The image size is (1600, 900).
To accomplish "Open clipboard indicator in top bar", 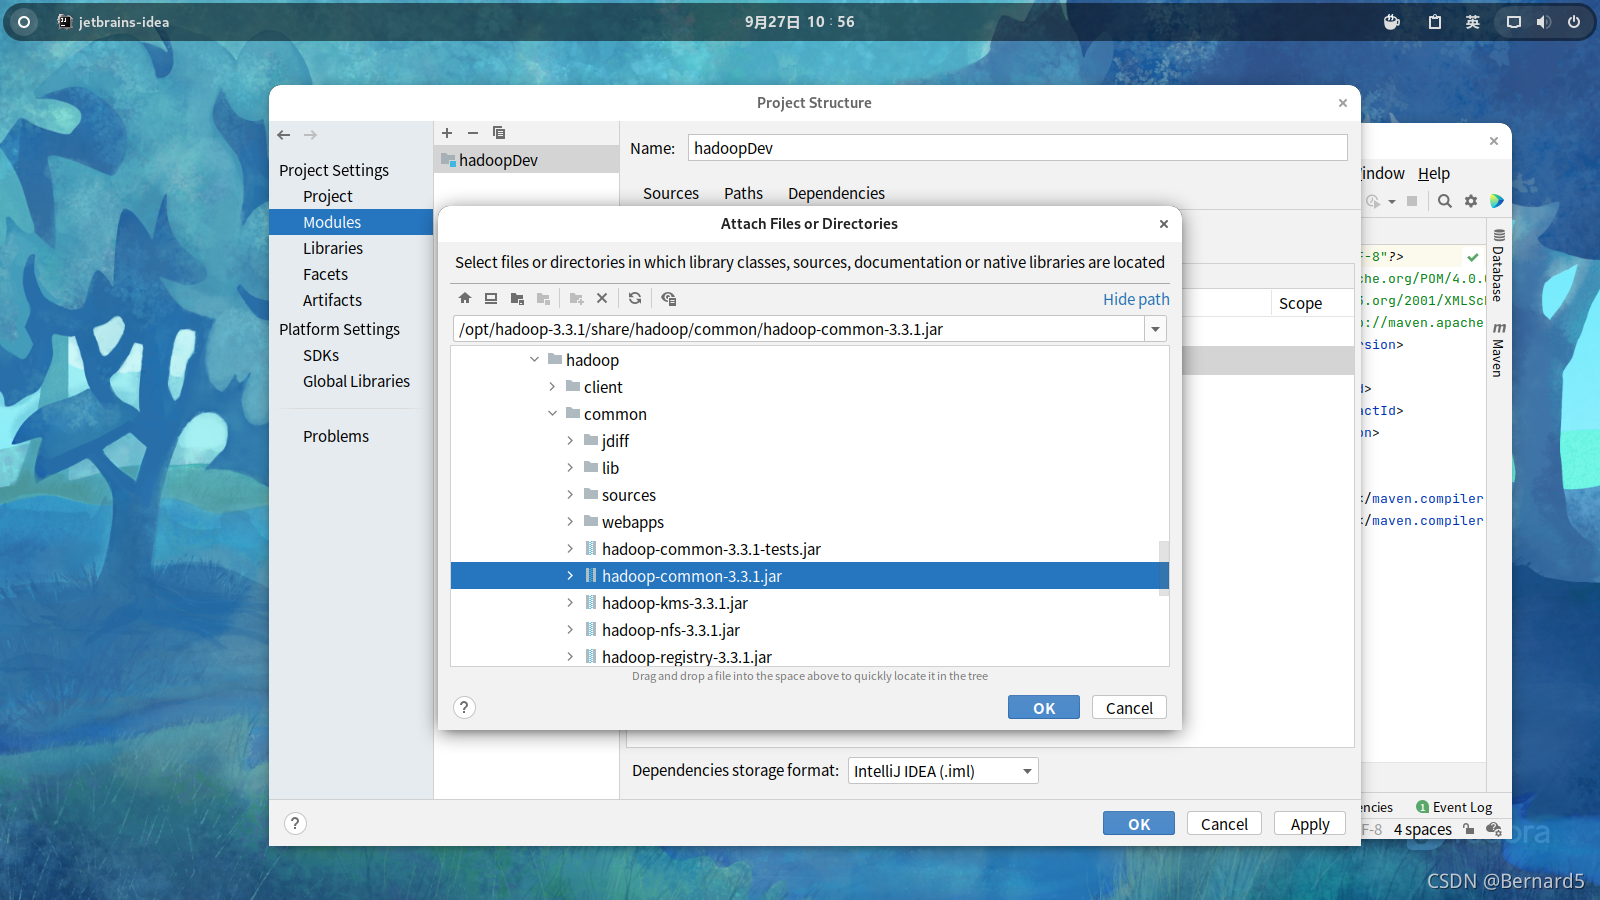I will click(1435, 22).
